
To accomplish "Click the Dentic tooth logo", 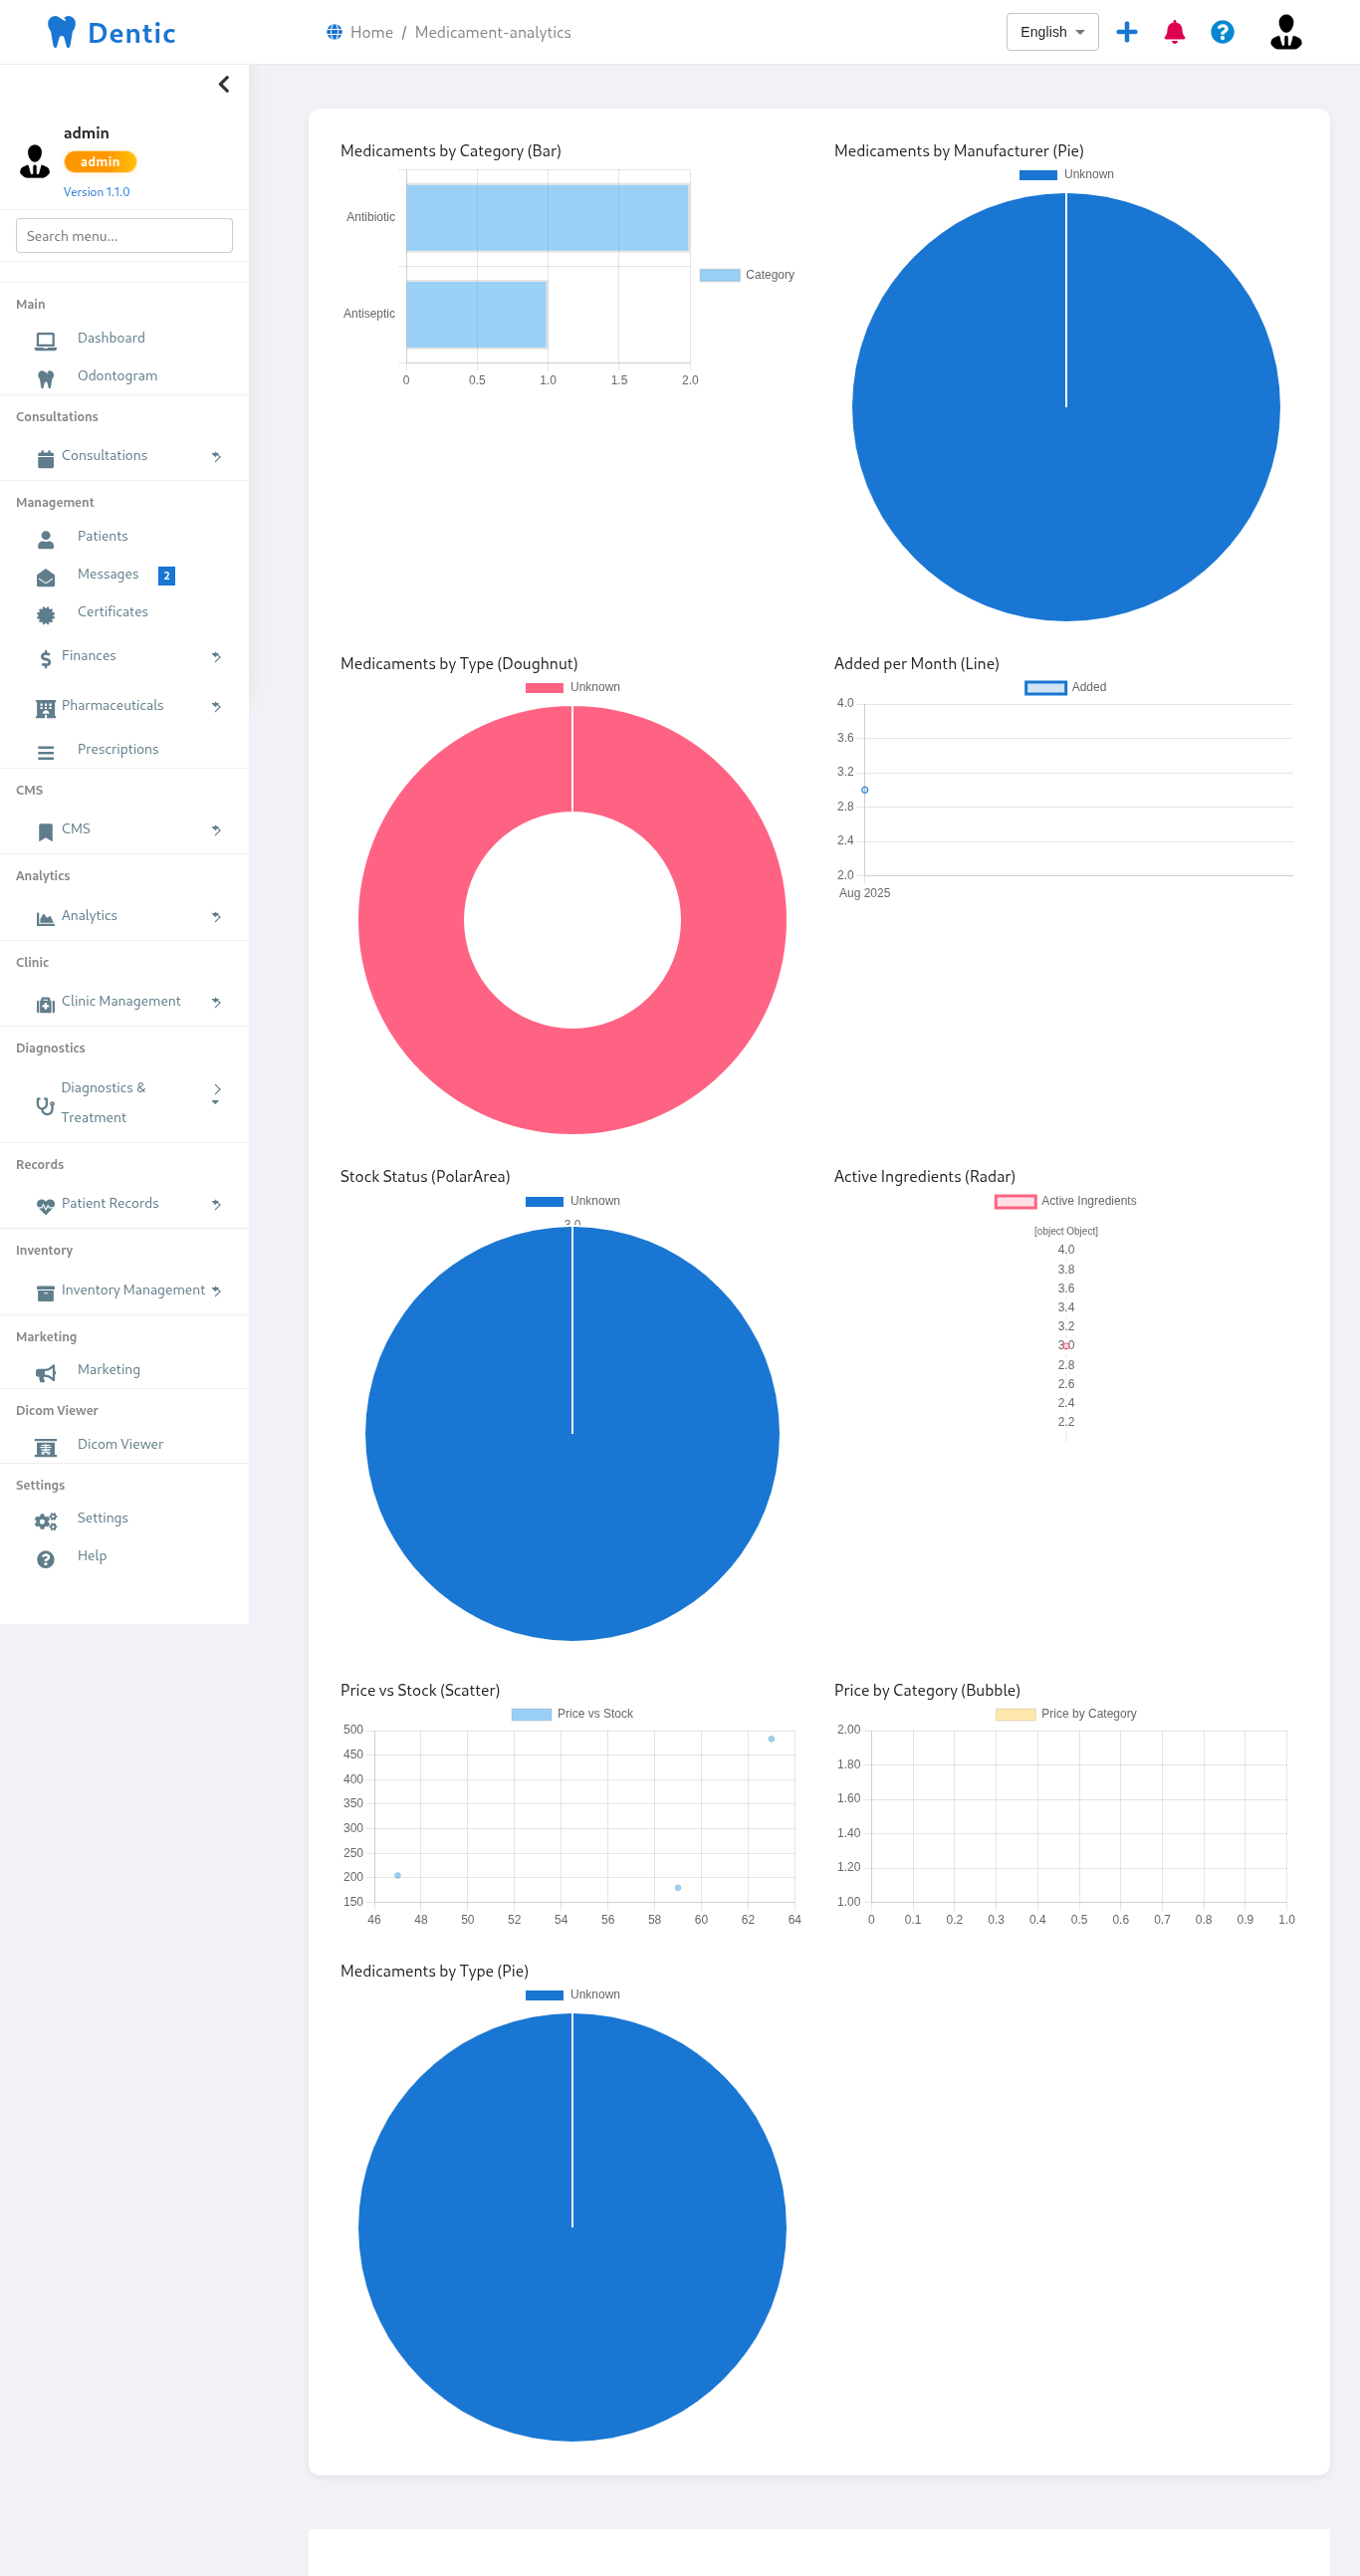I will pyautogui.click(x=62, y=32).
